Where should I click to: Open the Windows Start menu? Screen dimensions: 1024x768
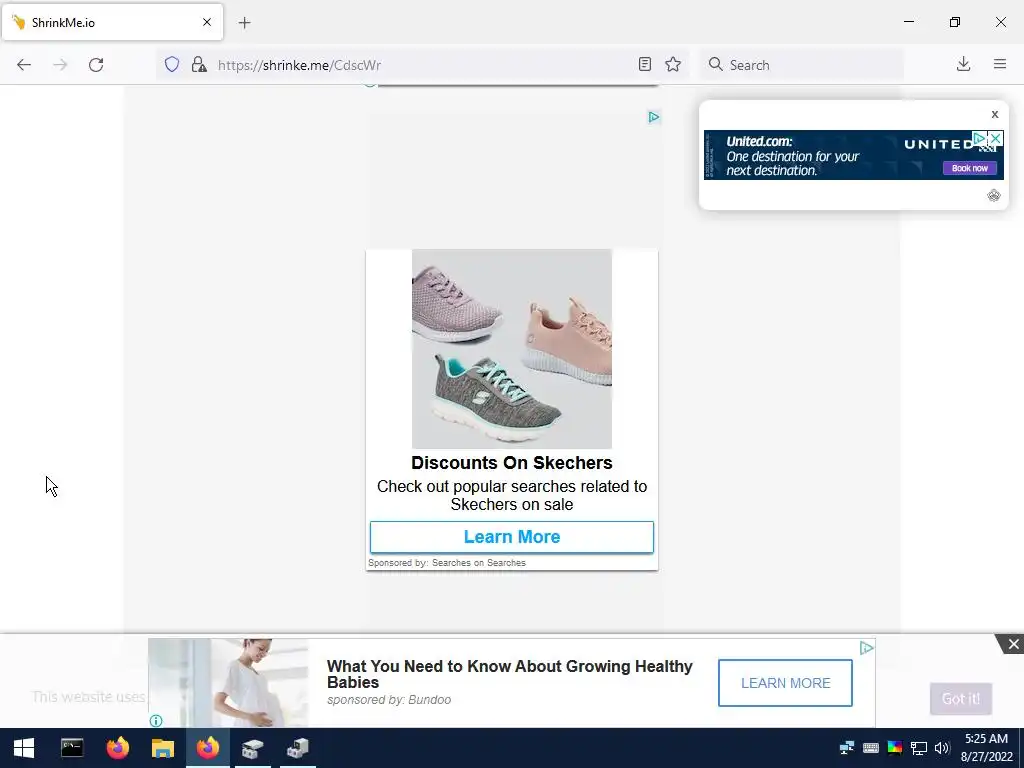(x=24, y=748)
